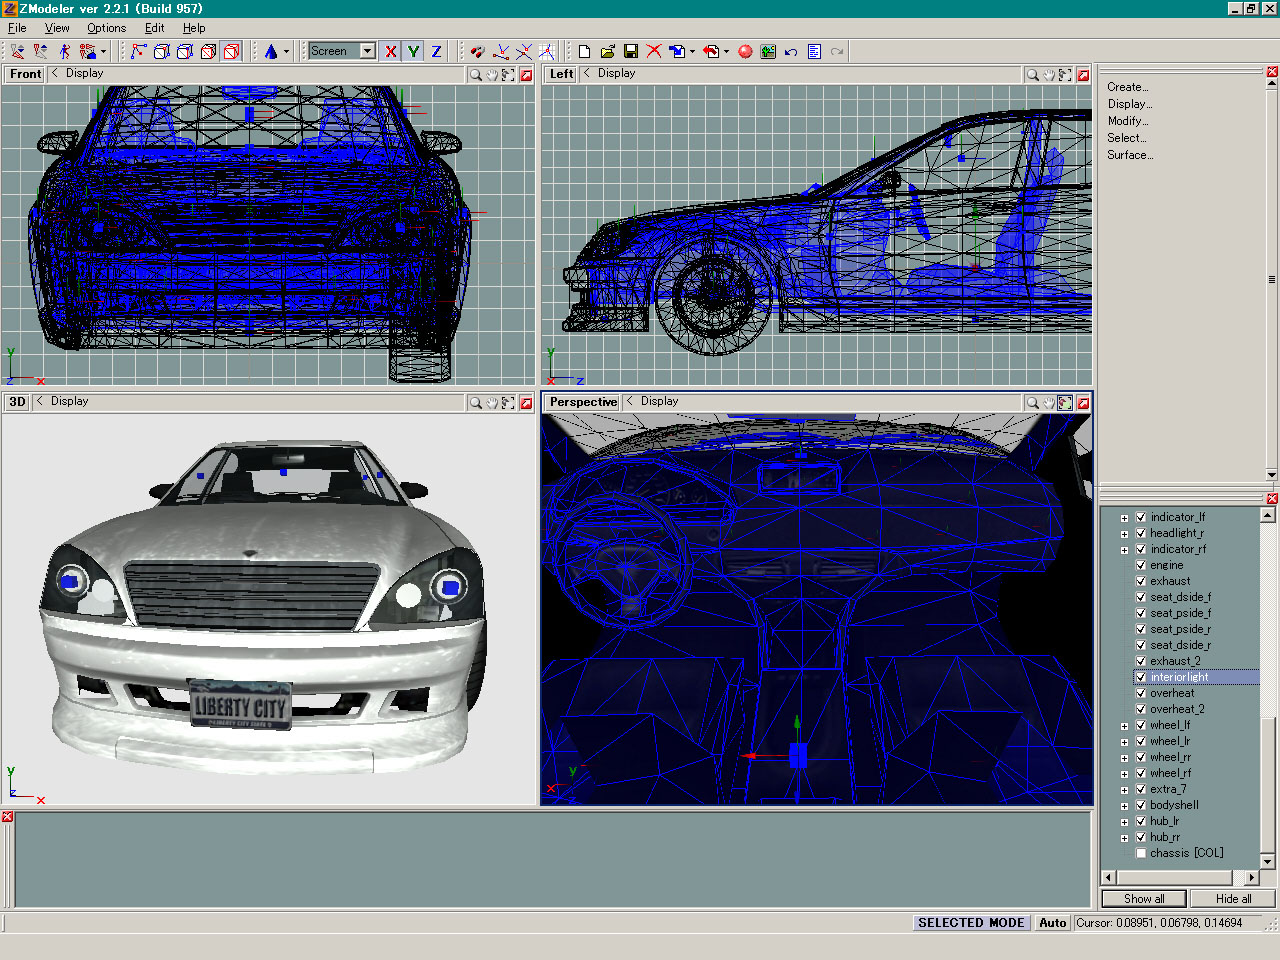Image resolution: width=1280 pixels, height=960 pixels.
Task: Click the New file icon
Action: pyautogui.click(x=584, y=51)
